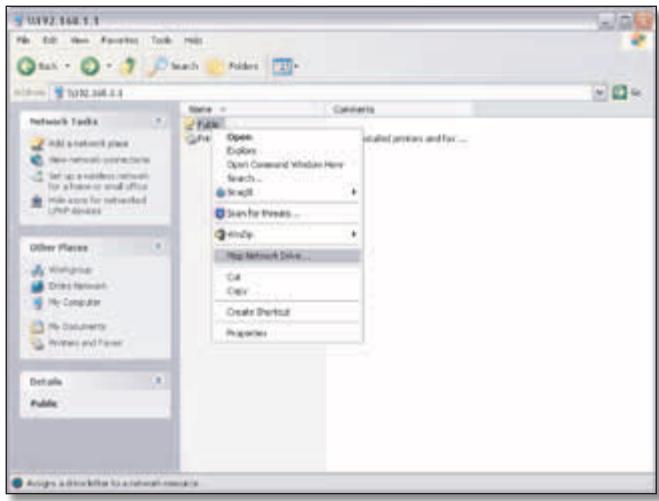This screenshot has width=659, height=501.
Task: Click the wireless network setup icon
Action: (x=37, y=176)
